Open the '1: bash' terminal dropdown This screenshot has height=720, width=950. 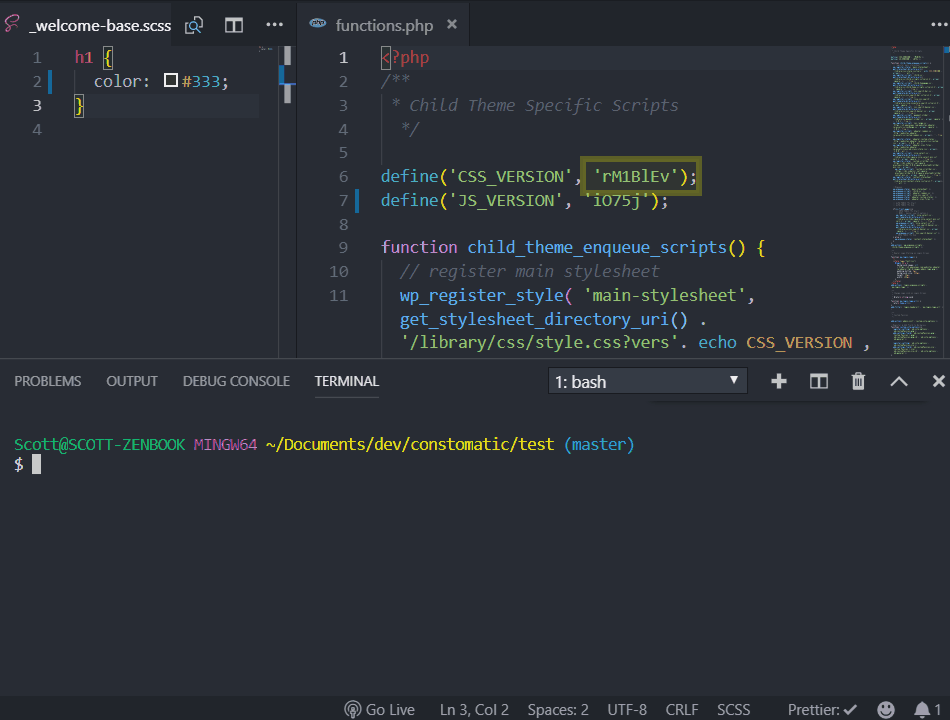pyautogui.click(x=648, y=381)
